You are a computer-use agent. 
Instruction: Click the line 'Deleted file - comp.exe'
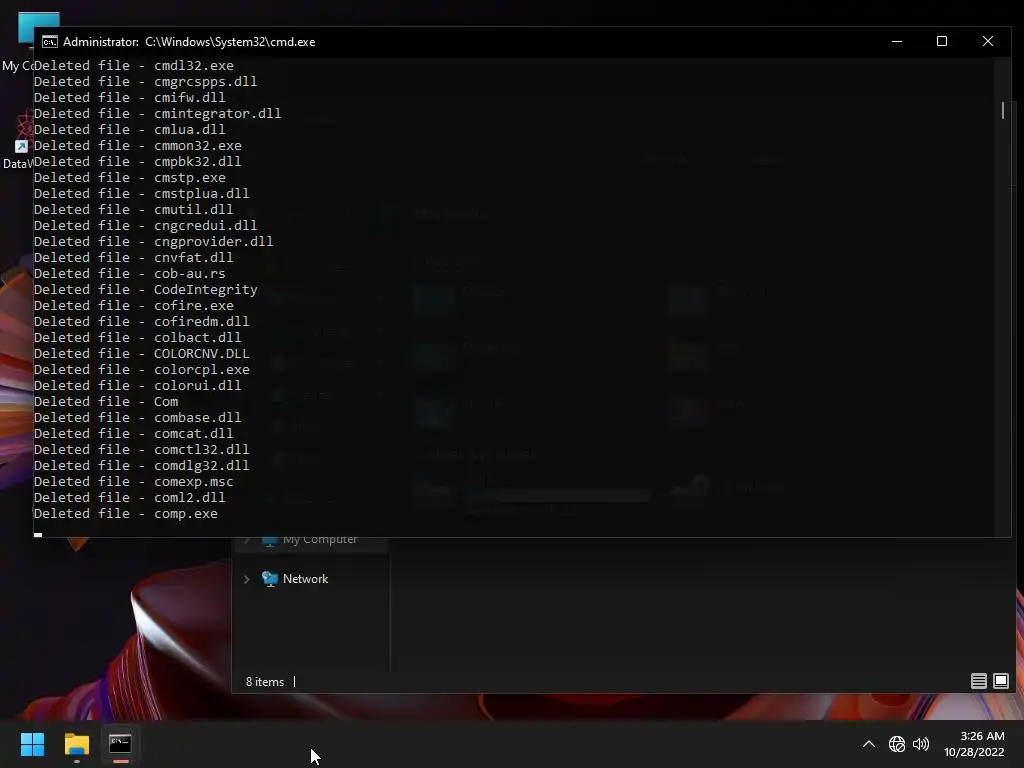[125, 513]
